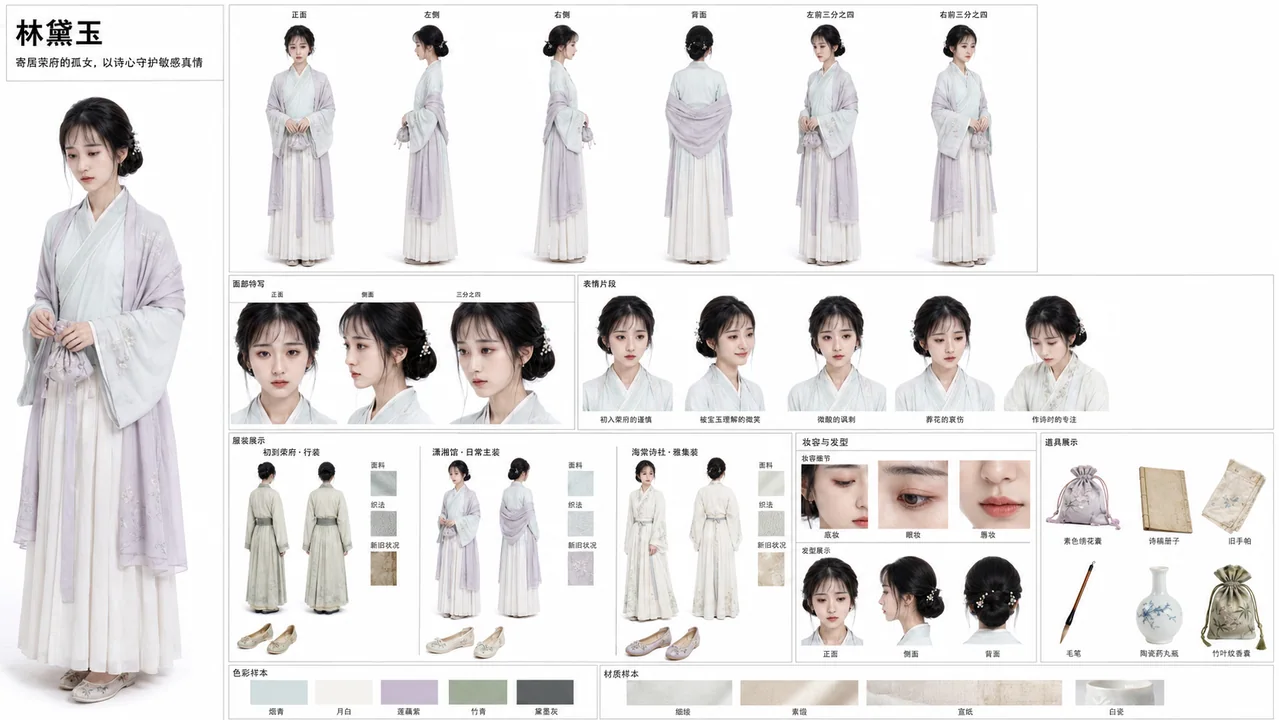The image size is (1279, 720).
Task: Select the 左侧 full-body turnaround view
Action: click(x=431, y=144)
